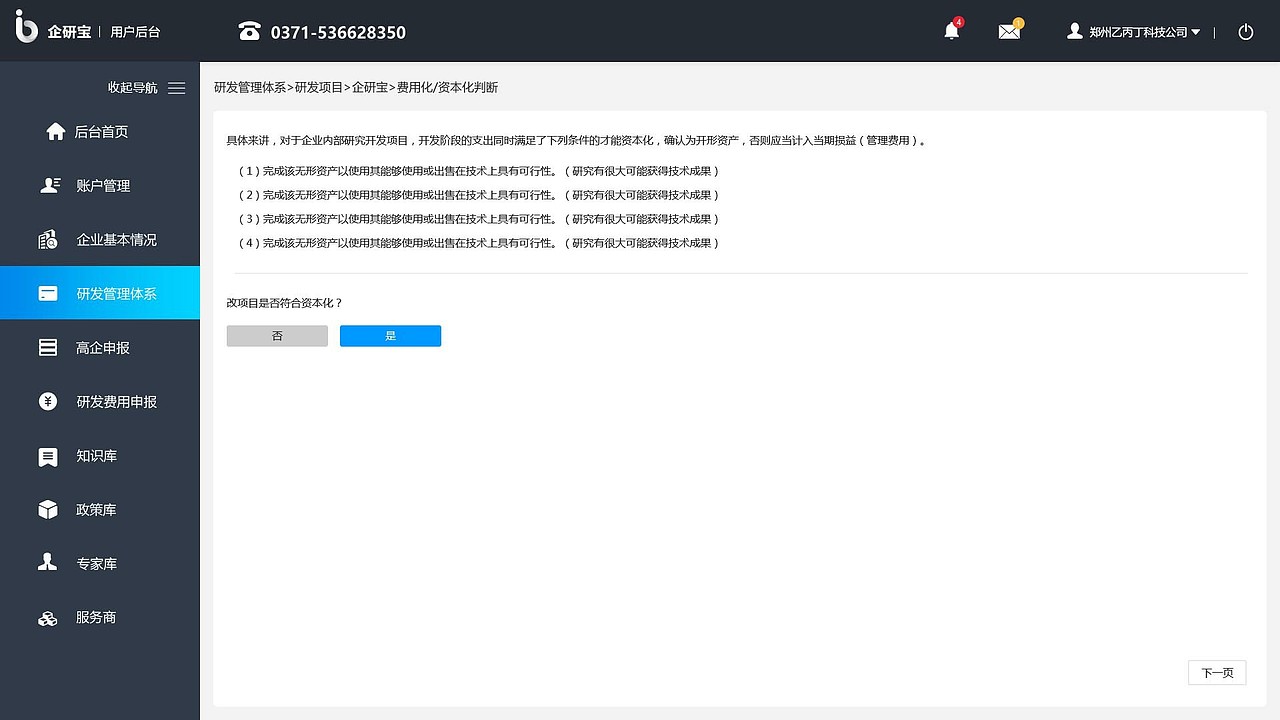This screenshot has width=1280, height=720.
Task: Open the 知识库 menu item
Action: tap(100, 456)
